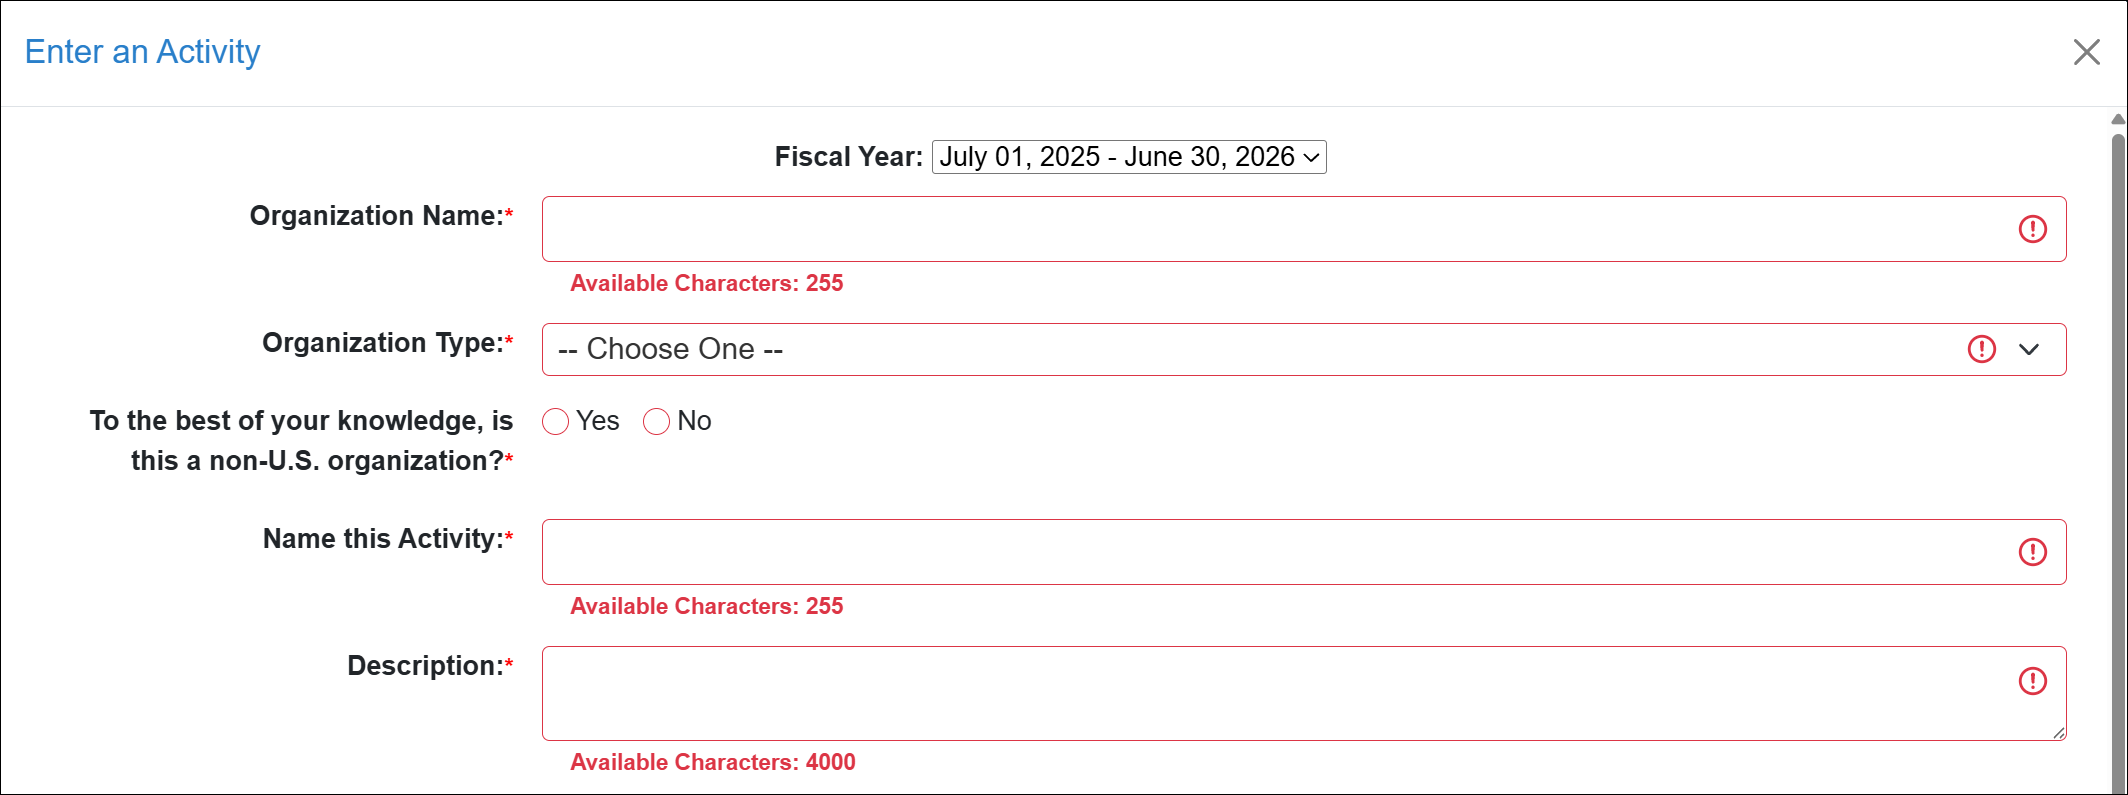Click the 'Enter an Activity' heading
Image resolution: width=2128 pixels, height=795 pixels.
(142, 52)
